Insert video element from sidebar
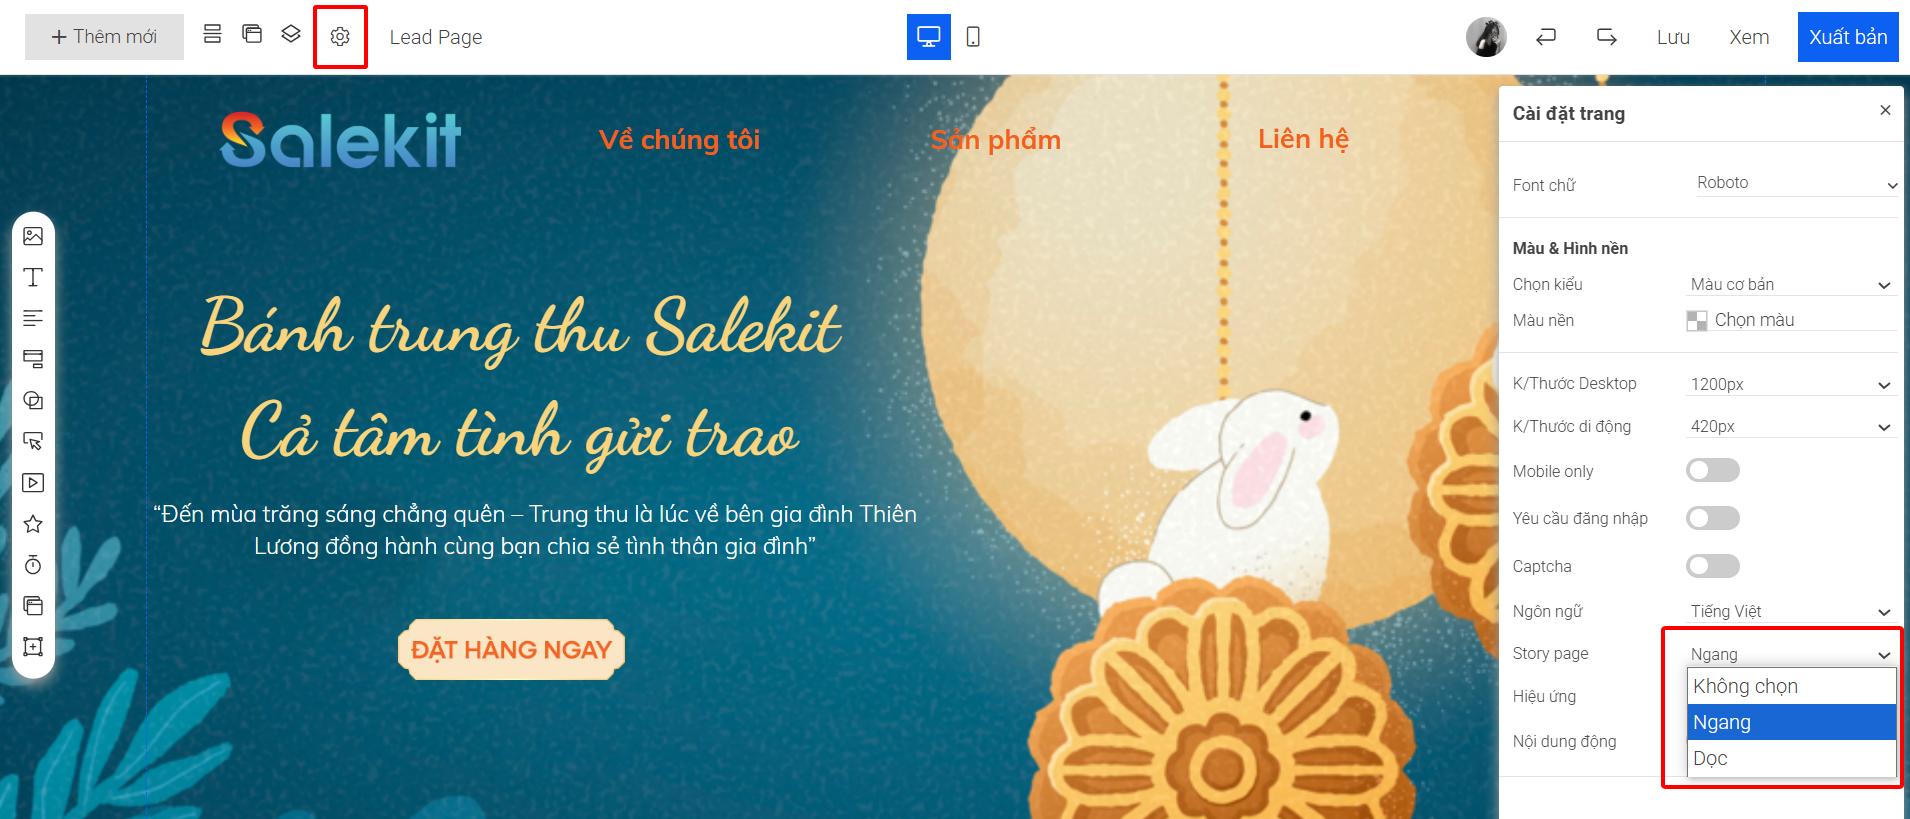The height and width of the screenshot is (819, 1910). click(x=33, y=483)
